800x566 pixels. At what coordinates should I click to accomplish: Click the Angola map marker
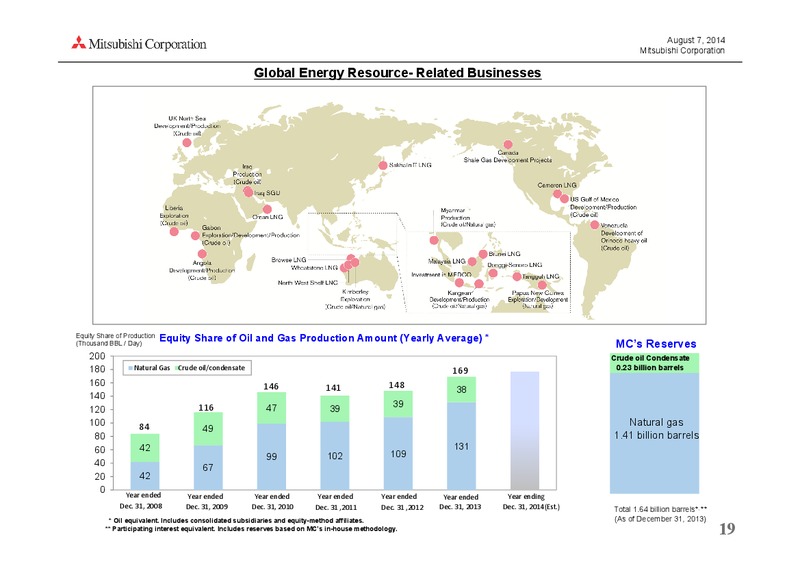[x=202, y=254]
